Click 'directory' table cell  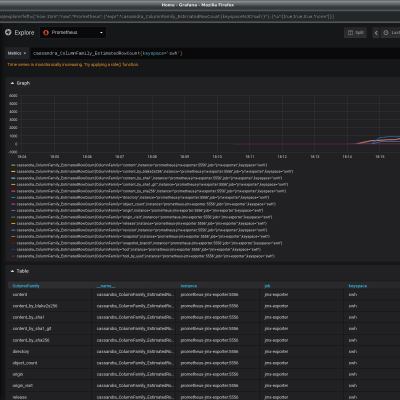pos(50,352)
